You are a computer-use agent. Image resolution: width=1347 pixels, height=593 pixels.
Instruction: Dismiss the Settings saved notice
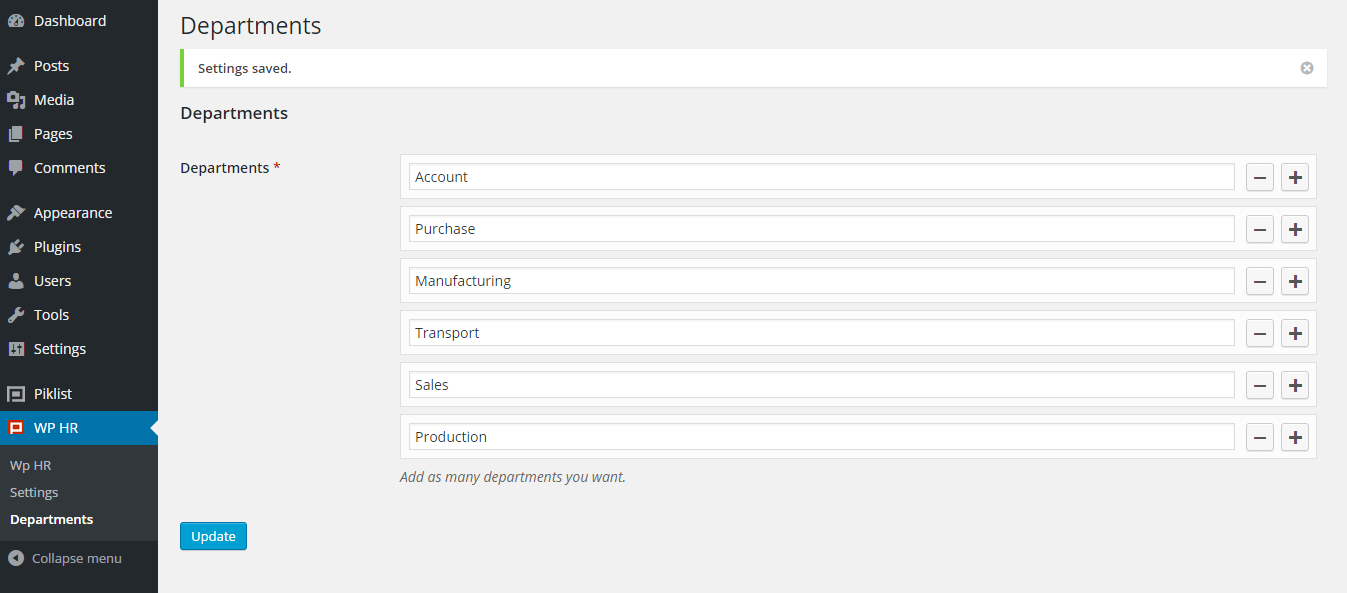click(1306, 68)
